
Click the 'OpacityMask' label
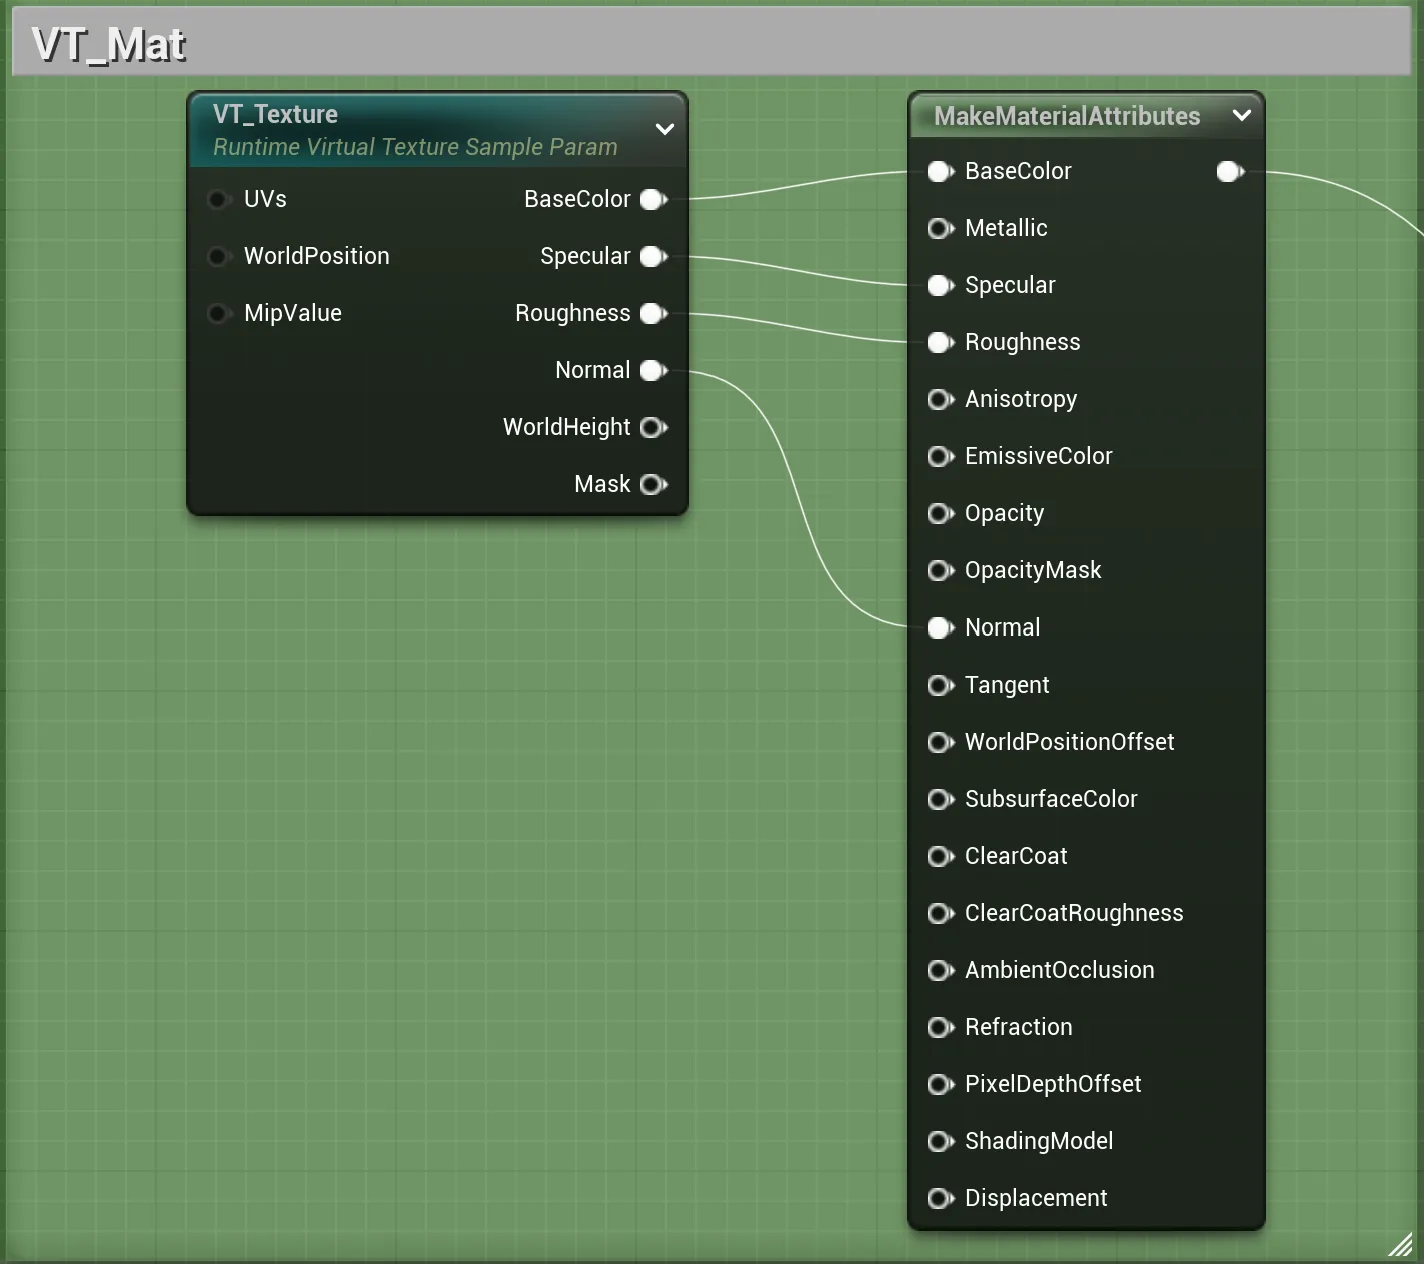(x=1033, y=570)
